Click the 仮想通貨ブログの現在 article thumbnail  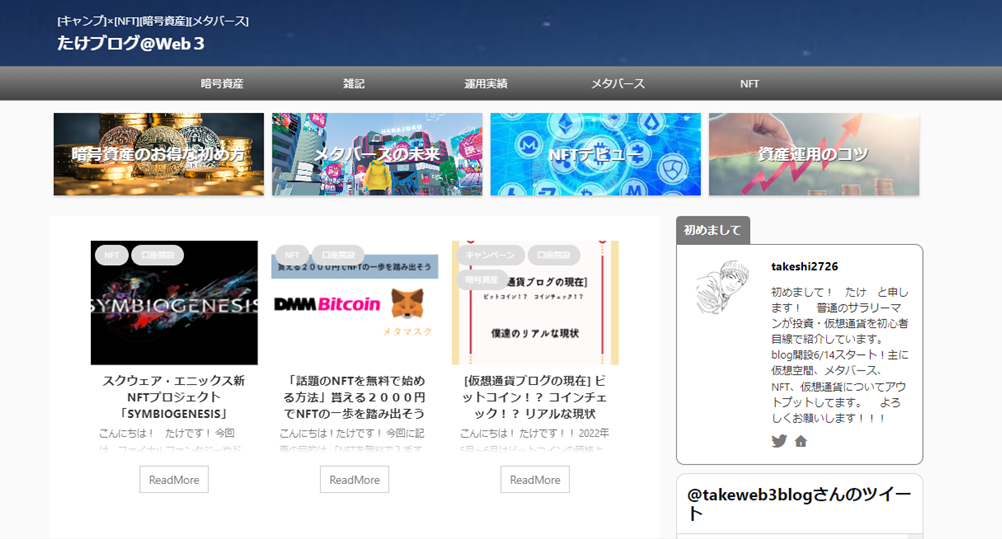[536, 303]
